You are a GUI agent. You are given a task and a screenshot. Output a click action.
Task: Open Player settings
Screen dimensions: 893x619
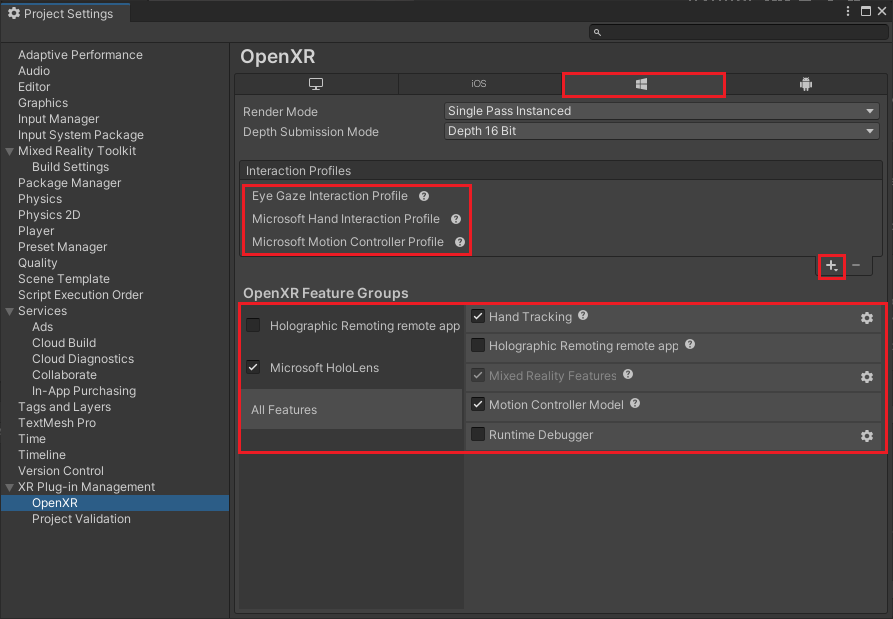pyautogui.click(x=36, y=231)
